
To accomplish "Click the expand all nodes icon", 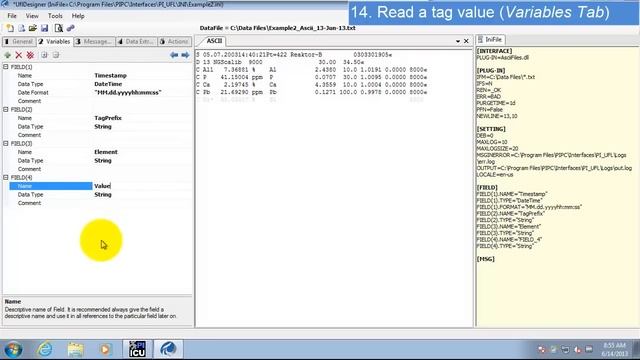I will pyautogui.click(x=44, y=55).
